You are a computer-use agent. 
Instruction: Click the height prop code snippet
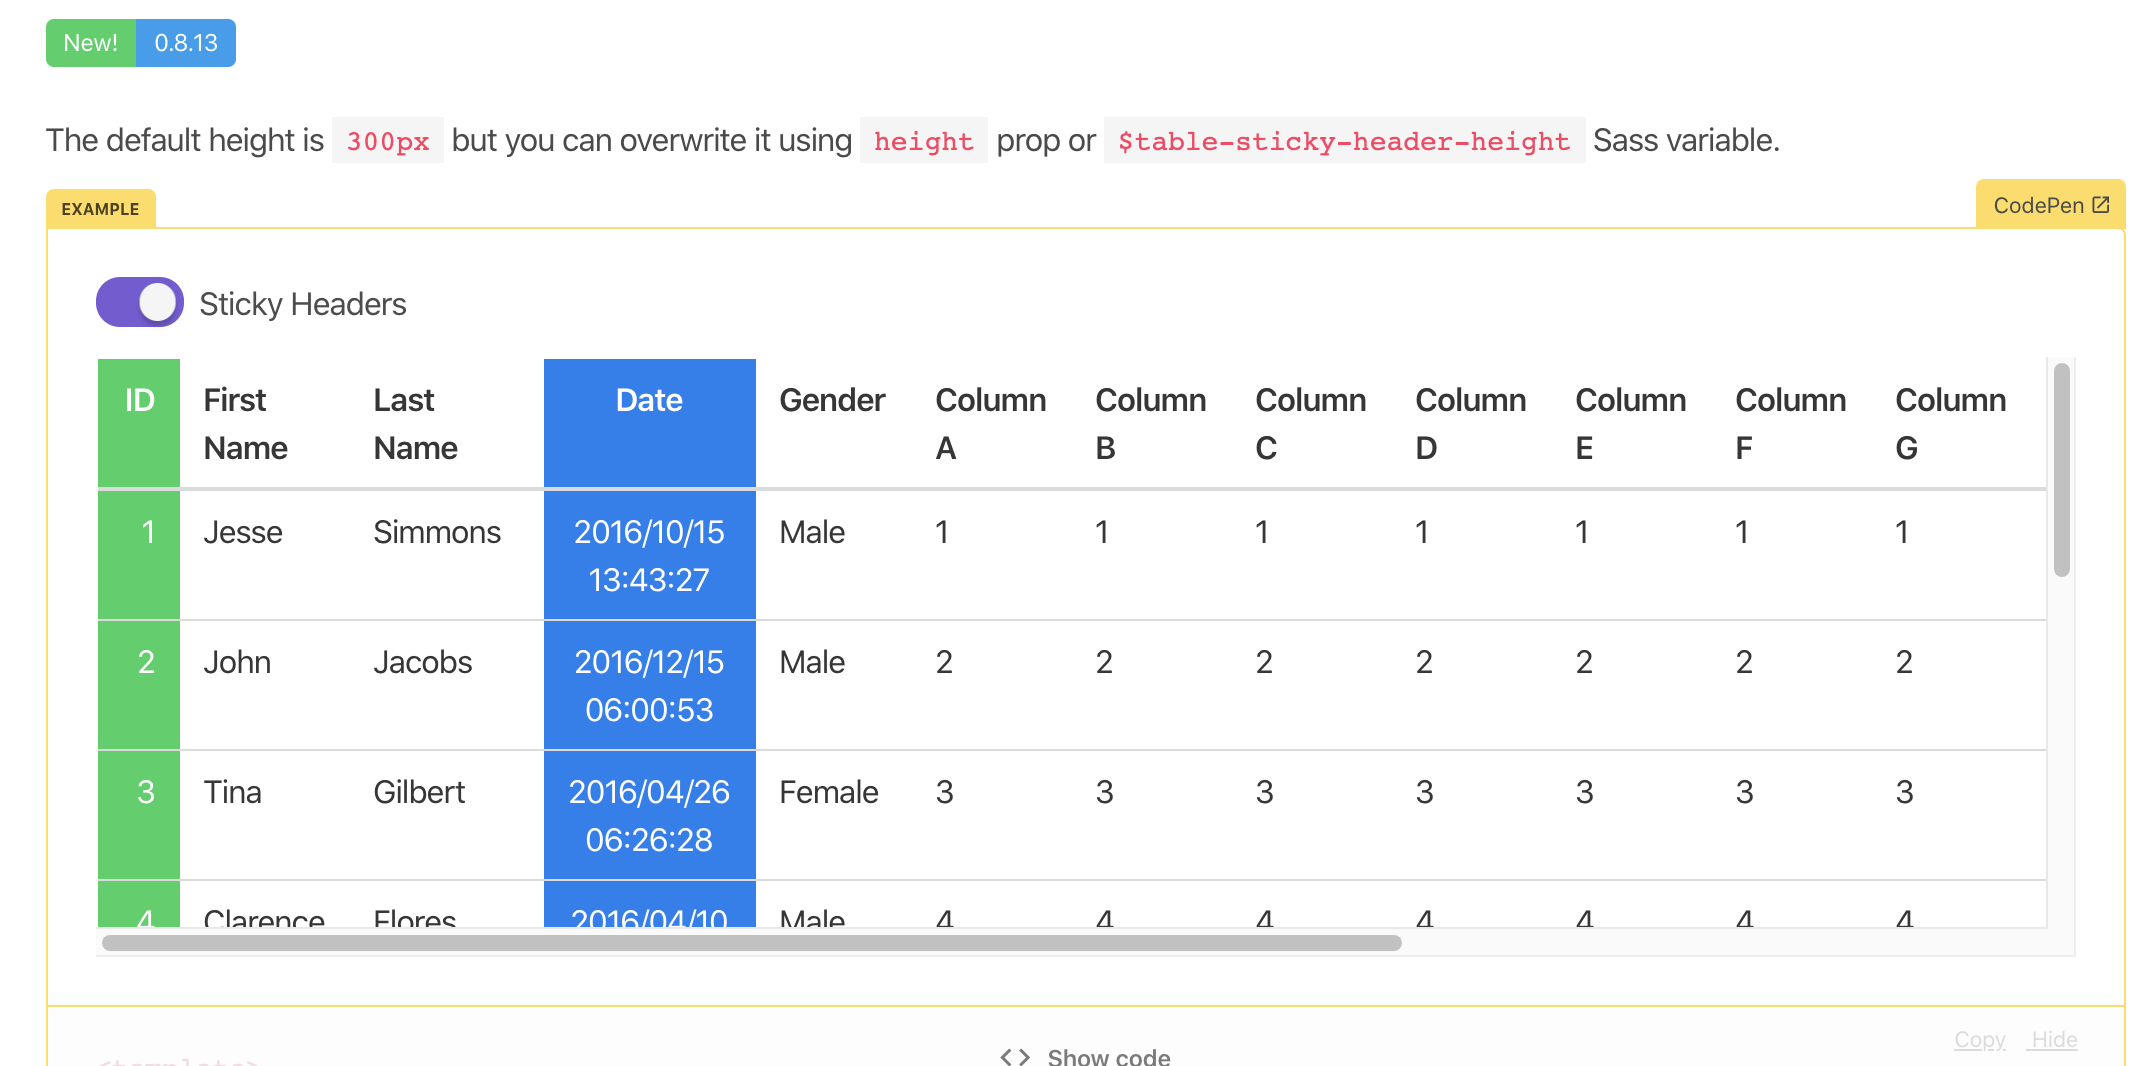[x=923, y=140]
